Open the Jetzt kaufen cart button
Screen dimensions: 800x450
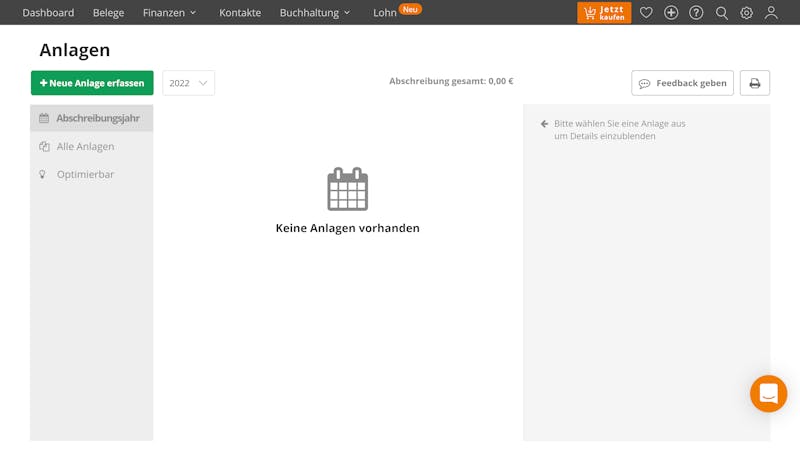(604, 13)
